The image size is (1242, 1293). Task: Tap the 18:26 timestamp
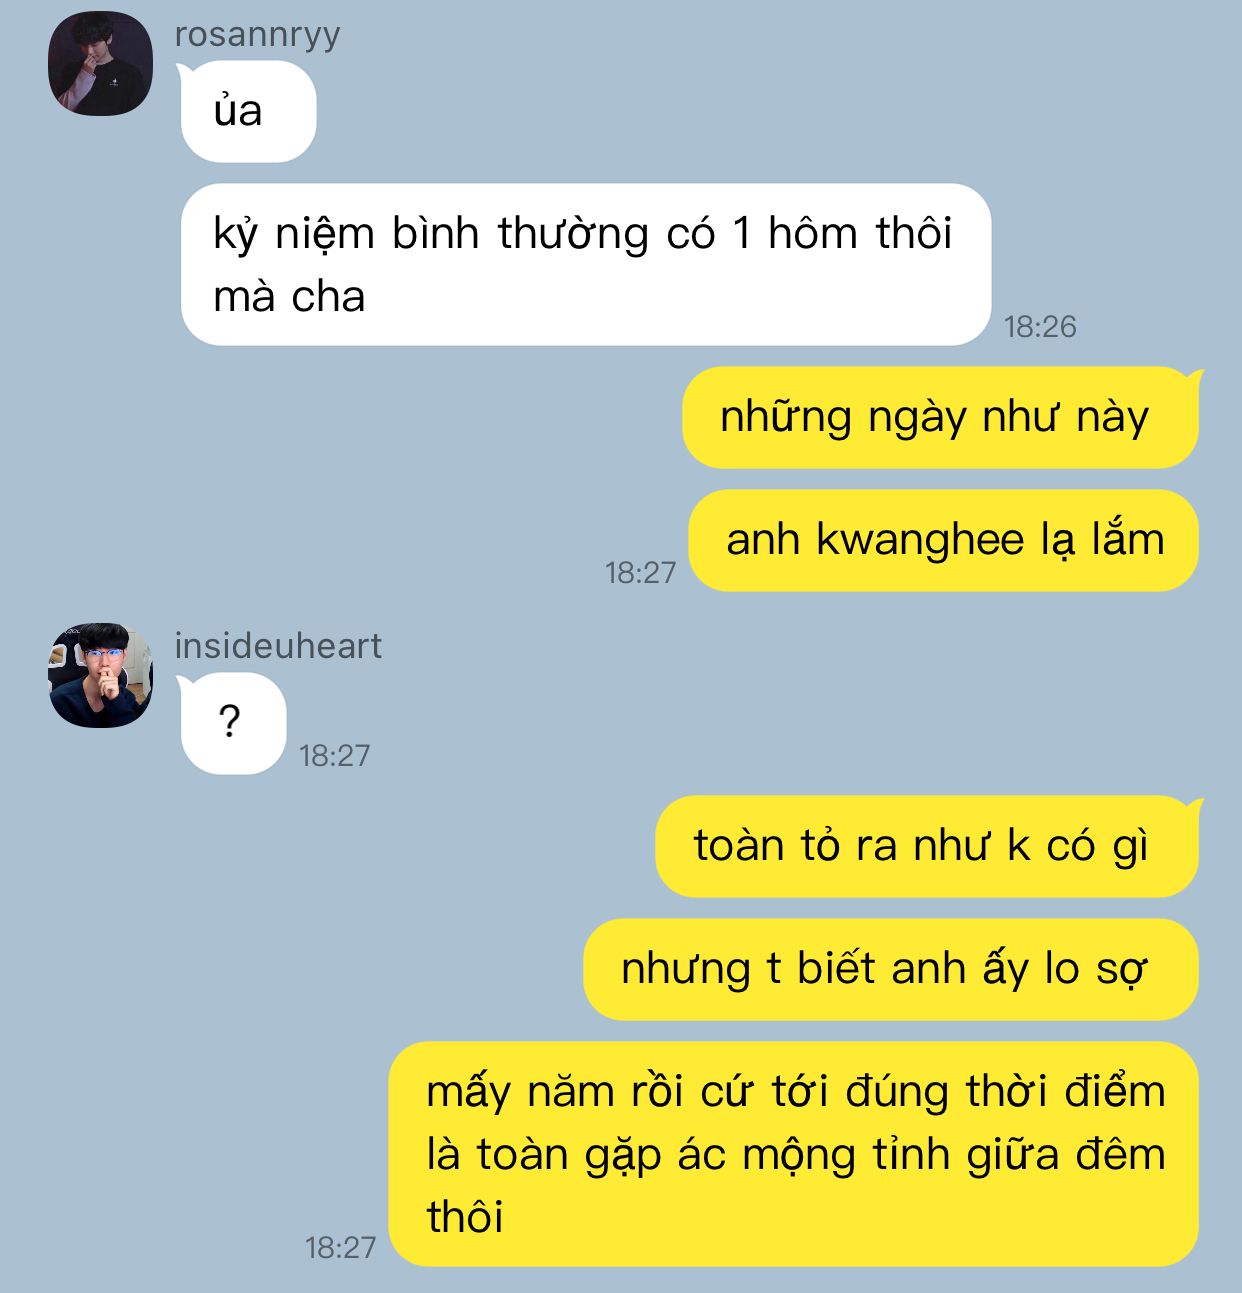pyautogui.click(x=1040, y=327)
